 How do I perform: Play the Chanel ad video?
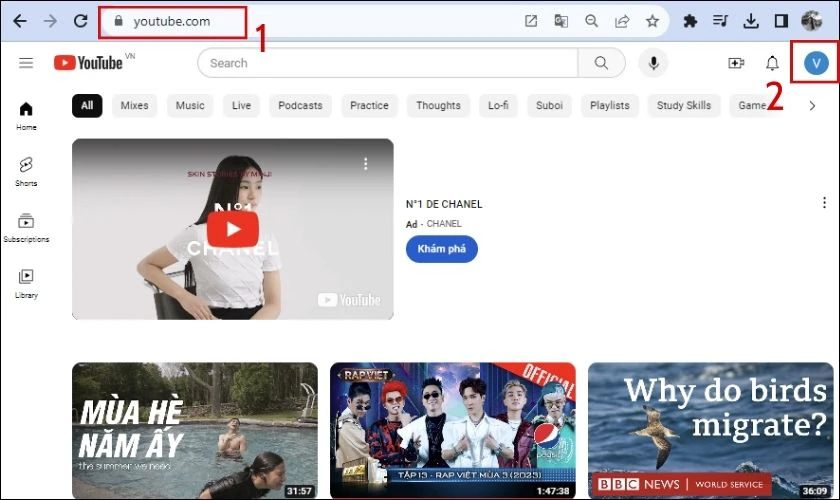click(x=233, y=229)
